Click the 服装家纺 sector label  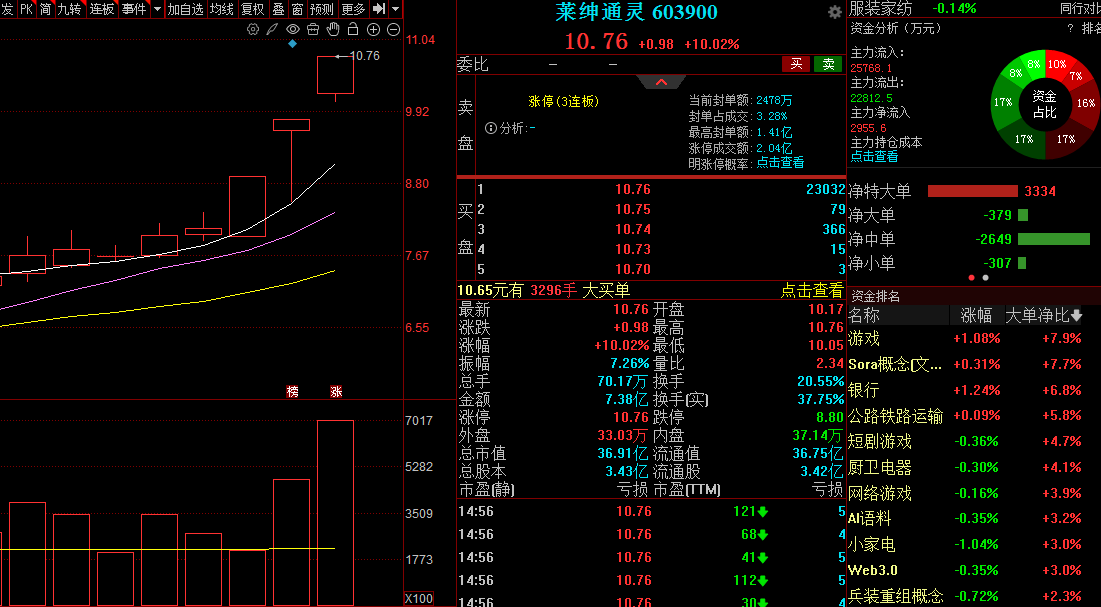click(881, 8)
